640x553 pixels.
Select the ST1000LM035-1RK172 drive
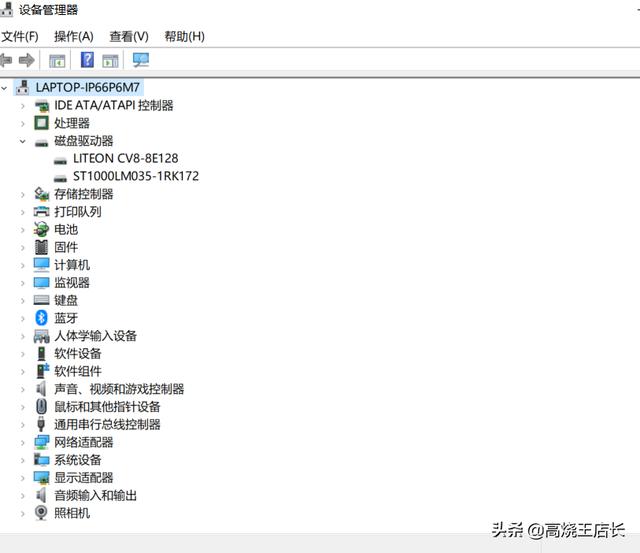tap(136, 176)
